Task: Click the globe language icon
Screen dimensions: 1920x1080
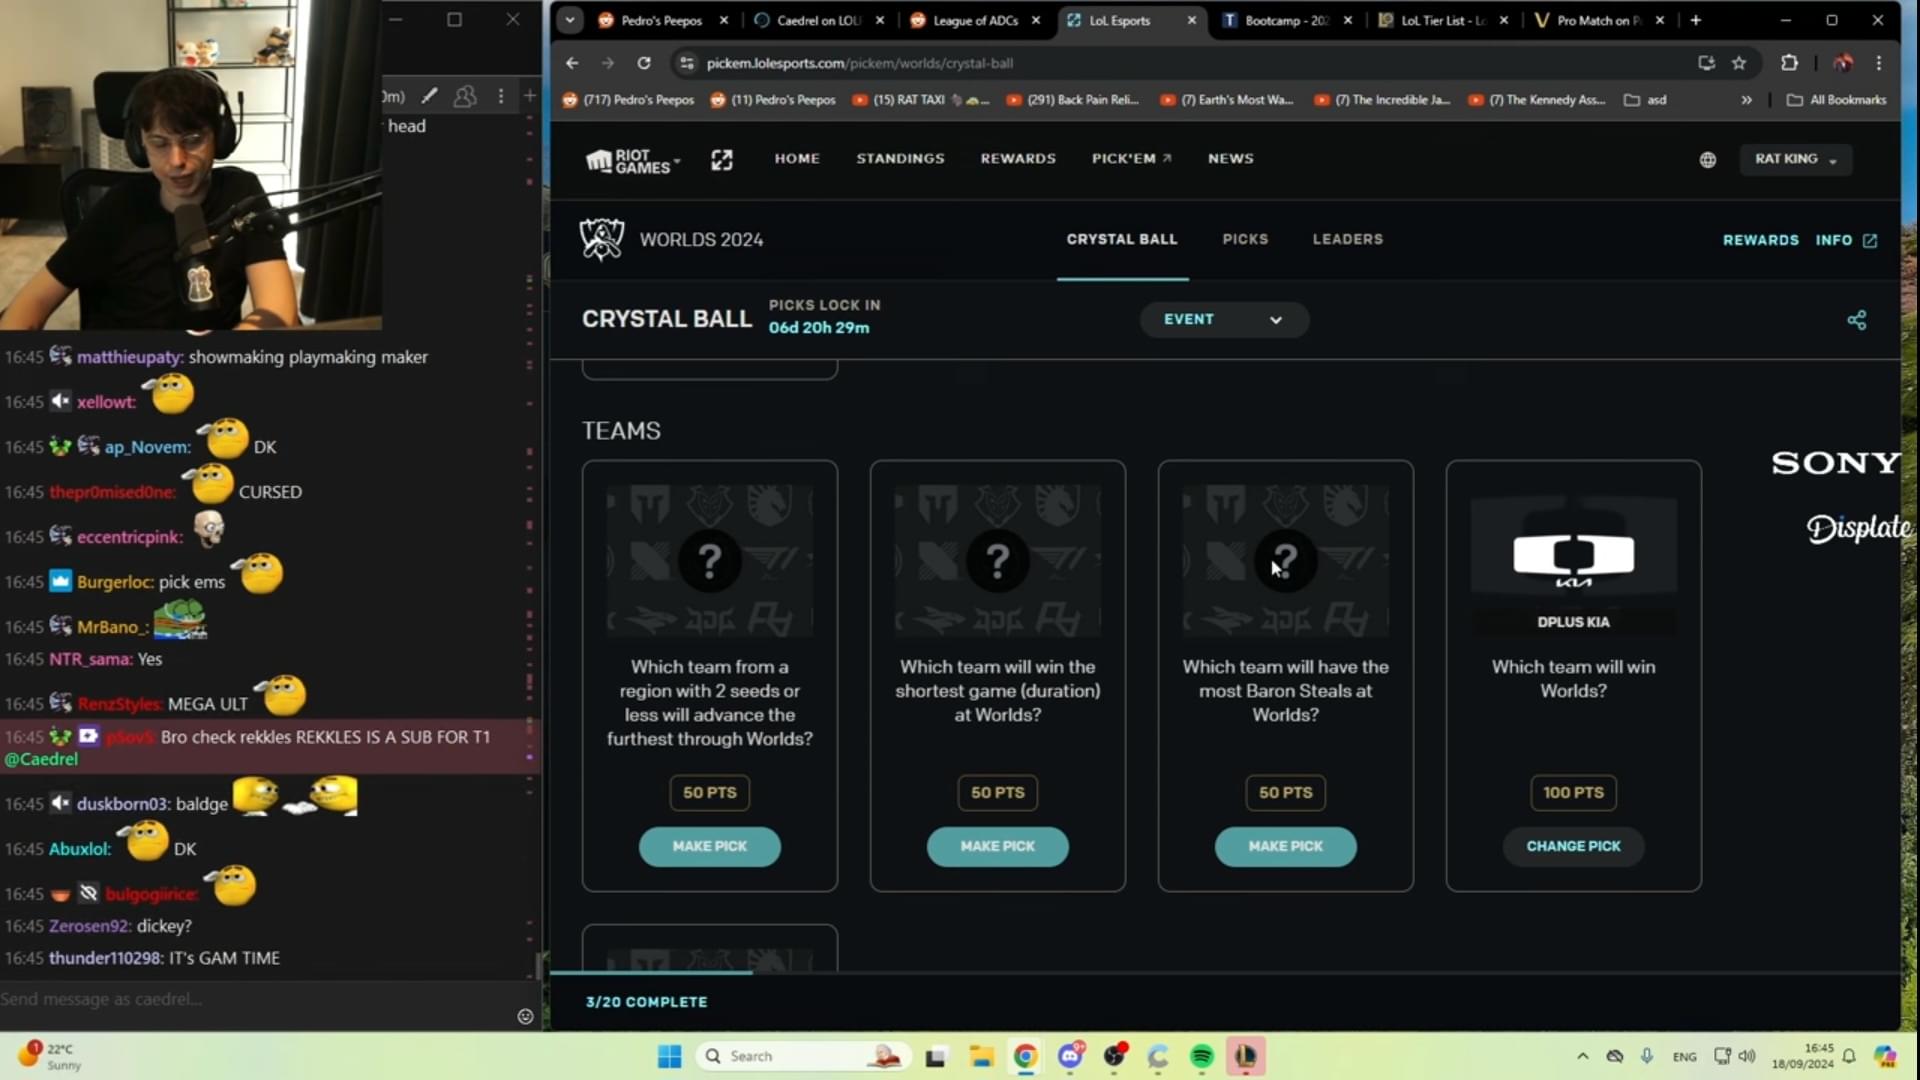Action: (x=1708, y=160)
